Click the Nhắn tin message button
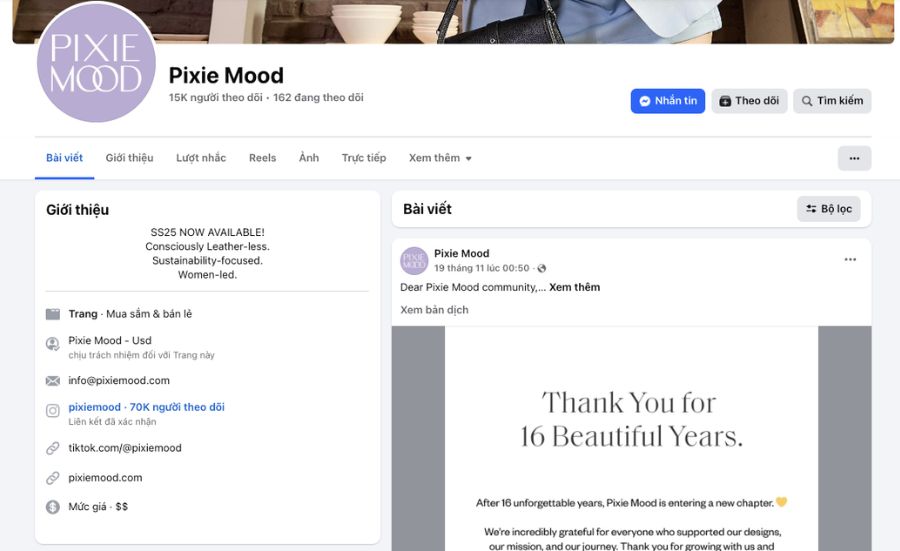The width and height of the screenshot is (900, 551). [668, 101]
